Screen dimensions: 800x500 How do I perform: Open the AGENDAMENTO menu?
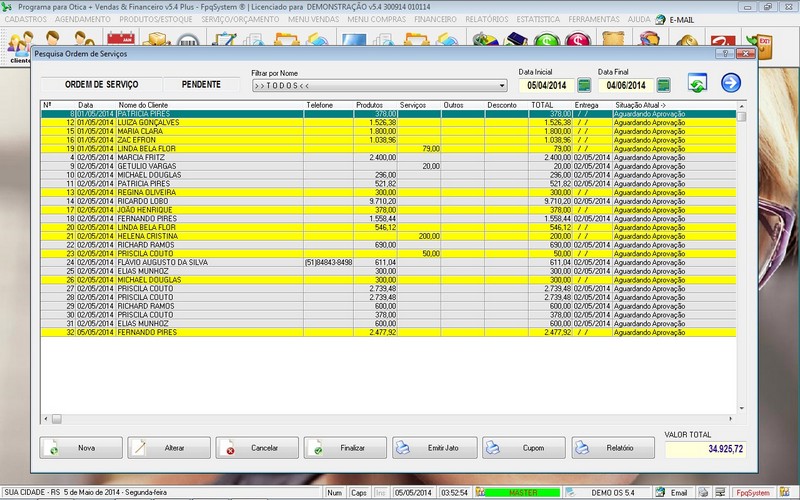tap(83, 19)
